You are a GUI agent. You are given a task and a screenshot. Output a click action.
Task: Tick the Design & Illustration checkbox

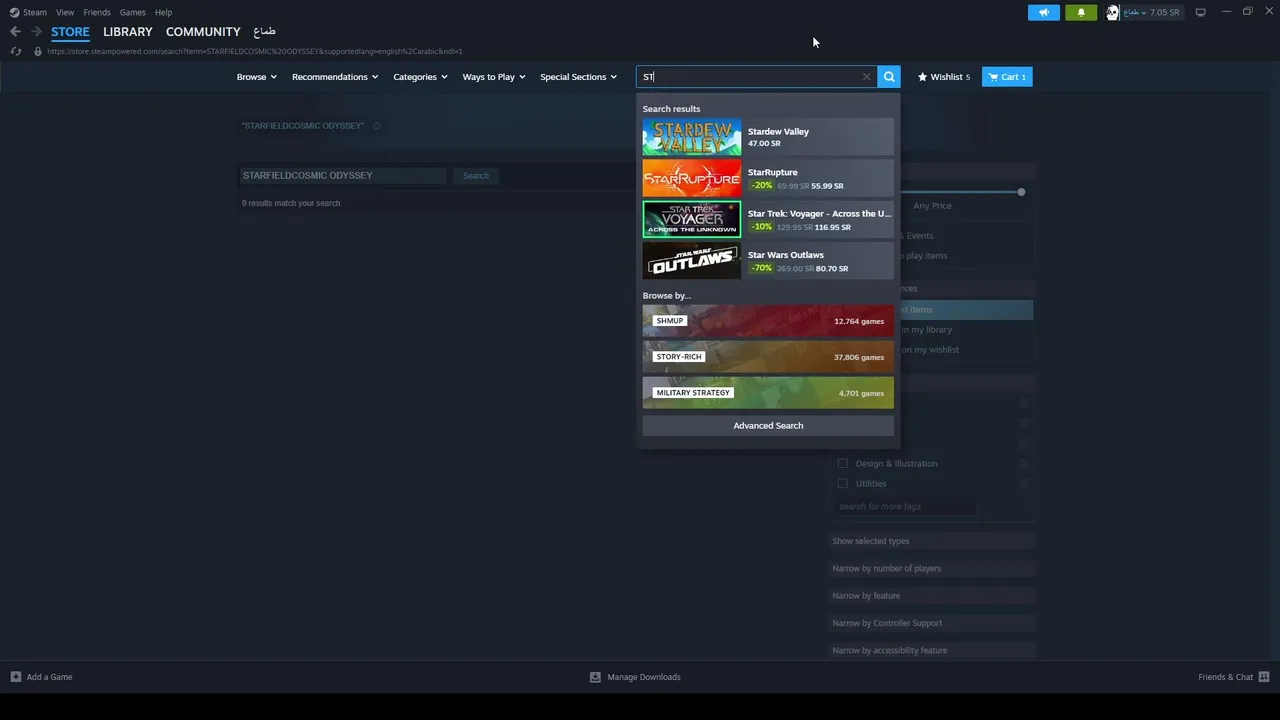point(842,463)
